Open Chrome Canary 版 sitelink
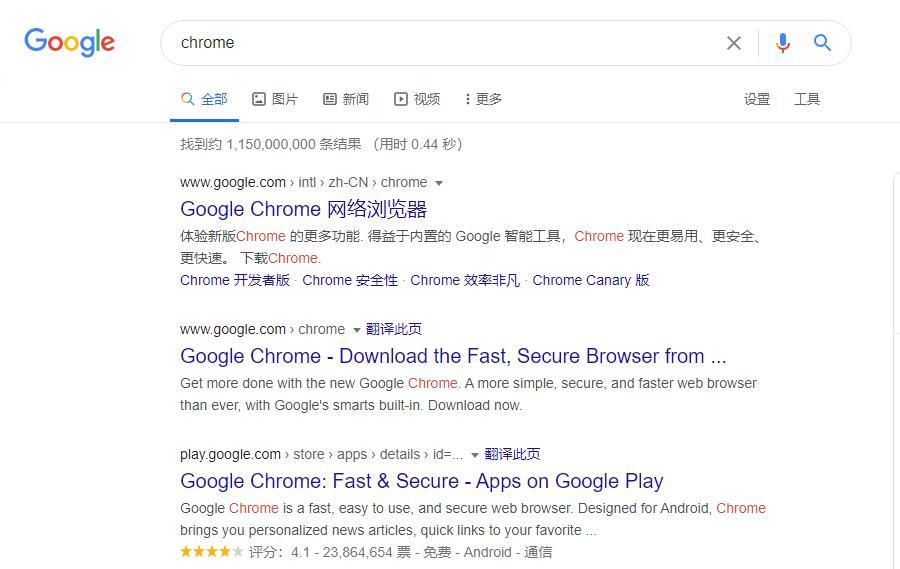The width and height of the screenshot is (900, 569). [x=591, y=280]
